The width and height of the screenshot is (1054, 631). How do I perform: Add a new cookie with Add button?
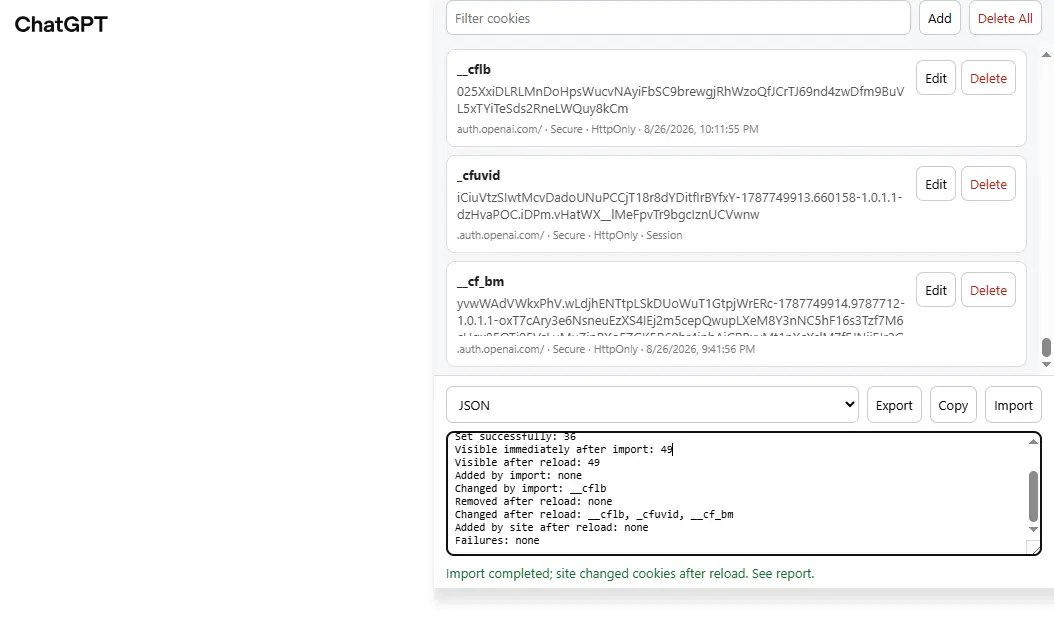(x=940, y=18)
